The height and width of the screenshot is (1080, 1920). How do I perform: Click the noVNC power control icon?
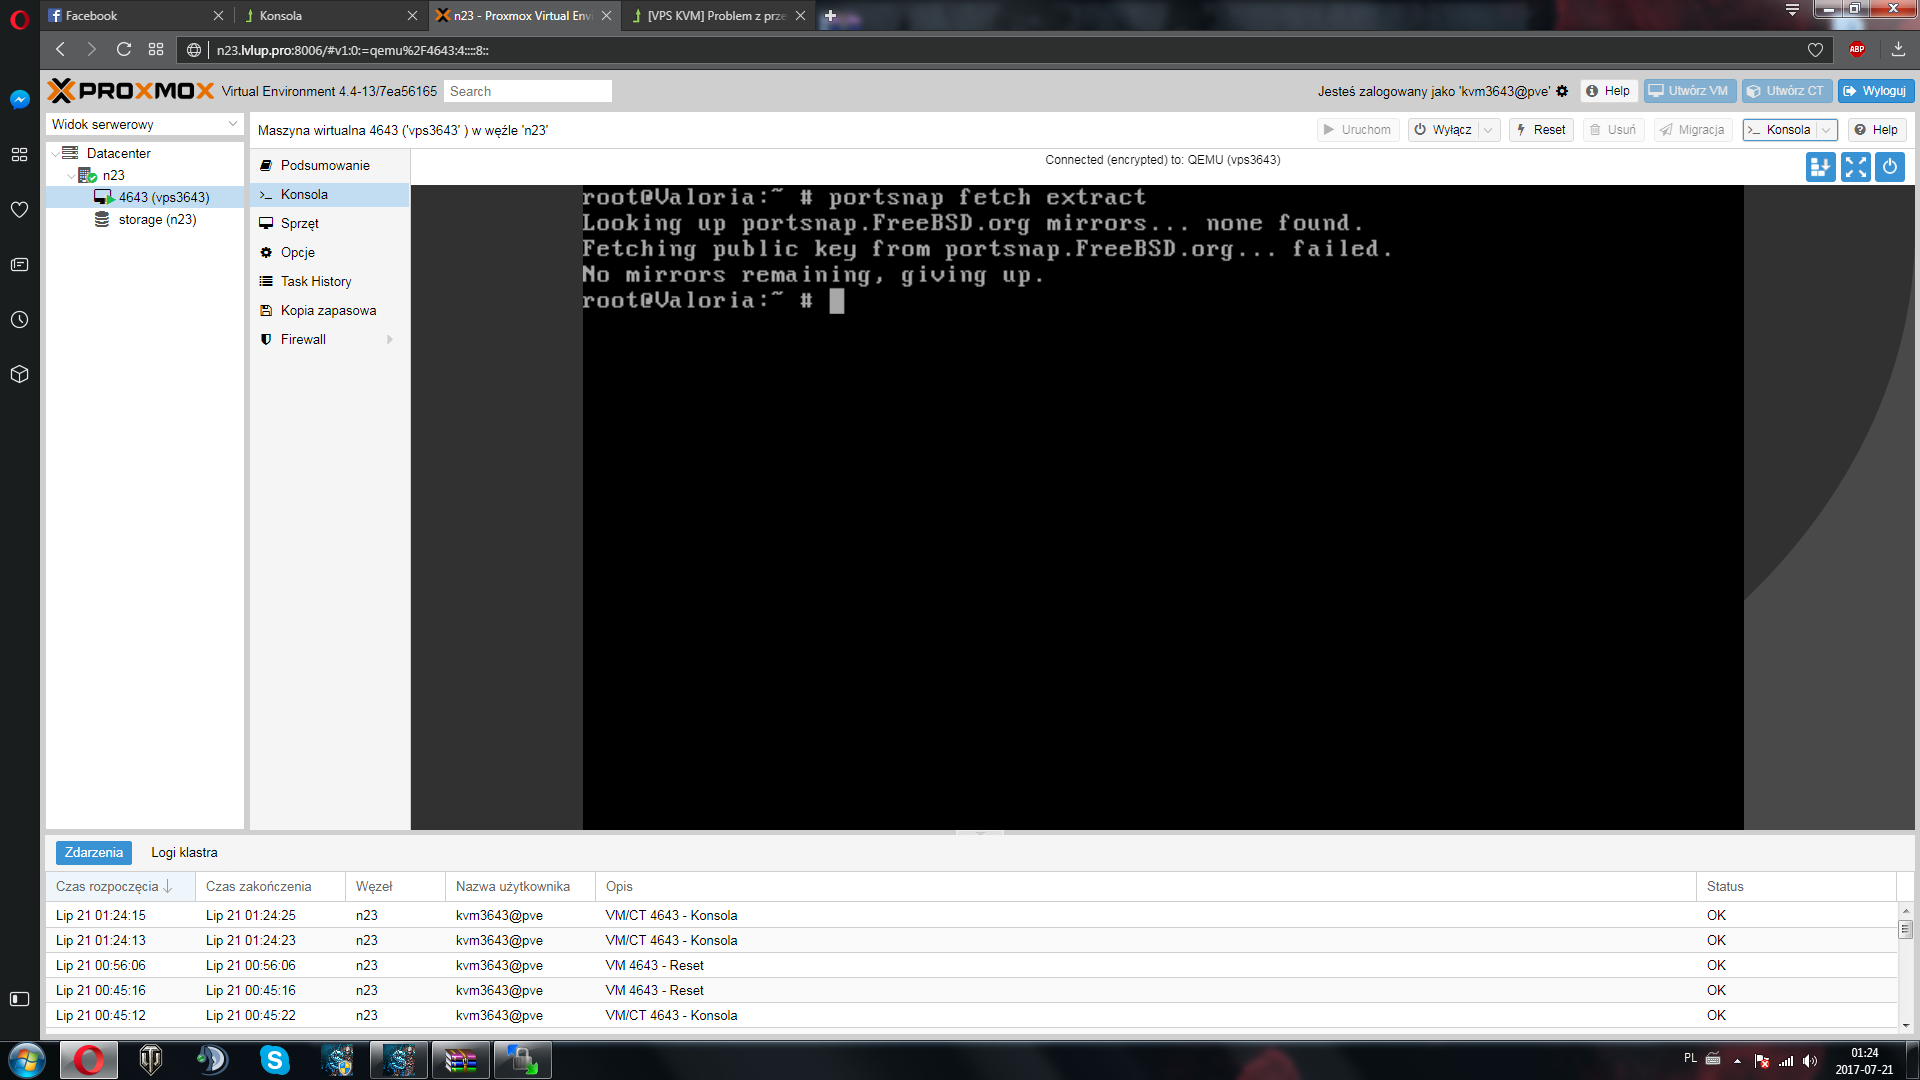(1890, 167)
